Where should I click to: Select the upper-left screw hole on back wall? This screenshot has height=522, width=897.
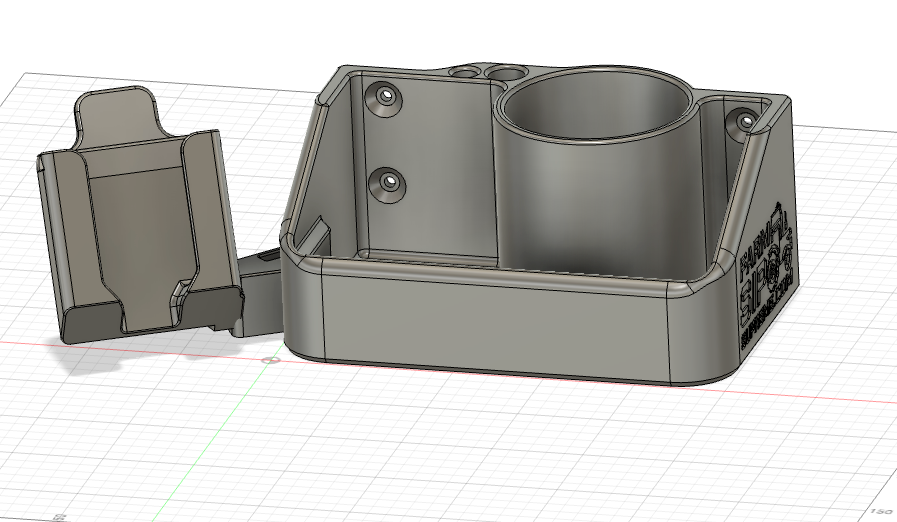point(387,97)
